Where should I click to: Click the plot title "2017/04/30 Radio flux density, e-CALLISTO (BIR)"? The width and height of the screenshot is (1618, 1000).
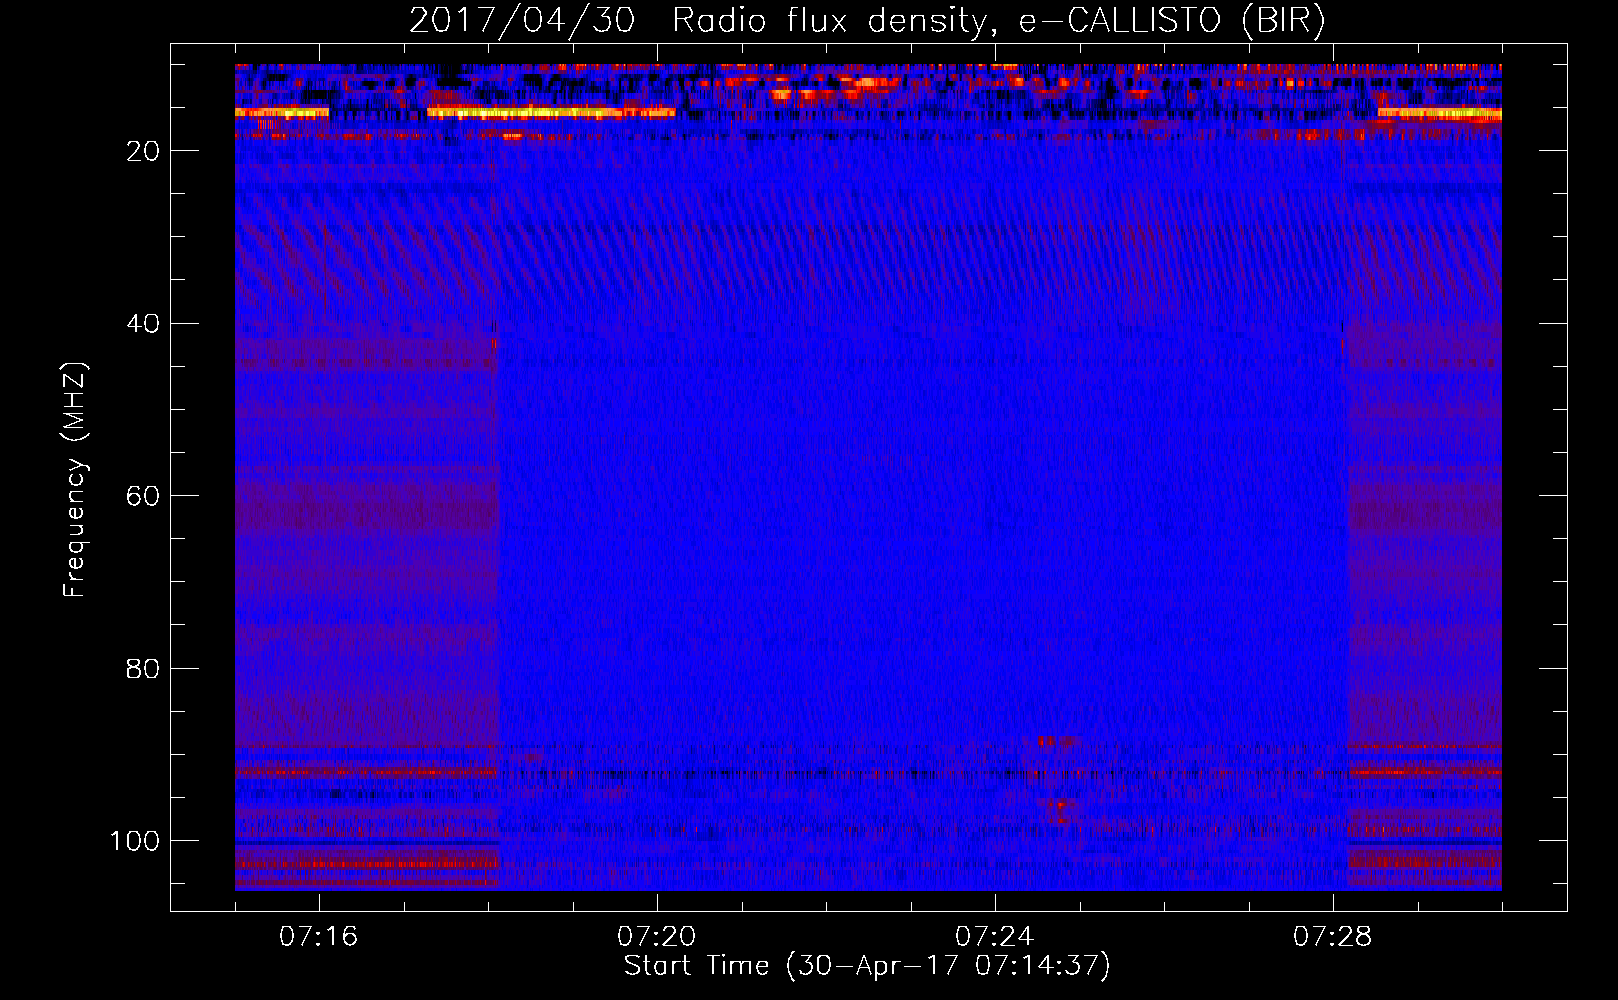(x=867, y=21)
